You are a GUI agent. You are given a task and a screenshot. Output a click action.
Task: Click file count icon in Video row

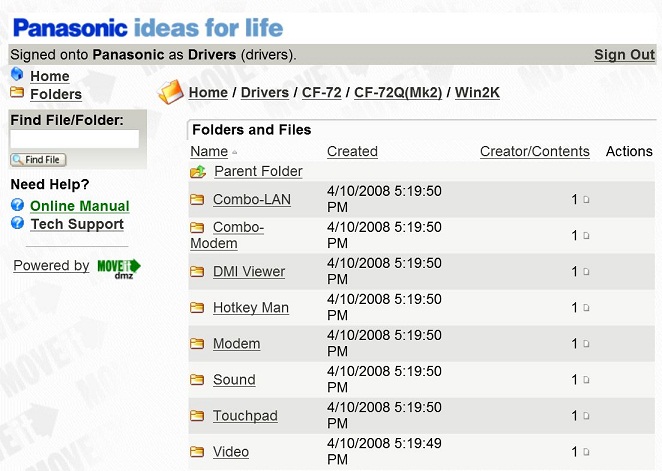tap(586, 452)
